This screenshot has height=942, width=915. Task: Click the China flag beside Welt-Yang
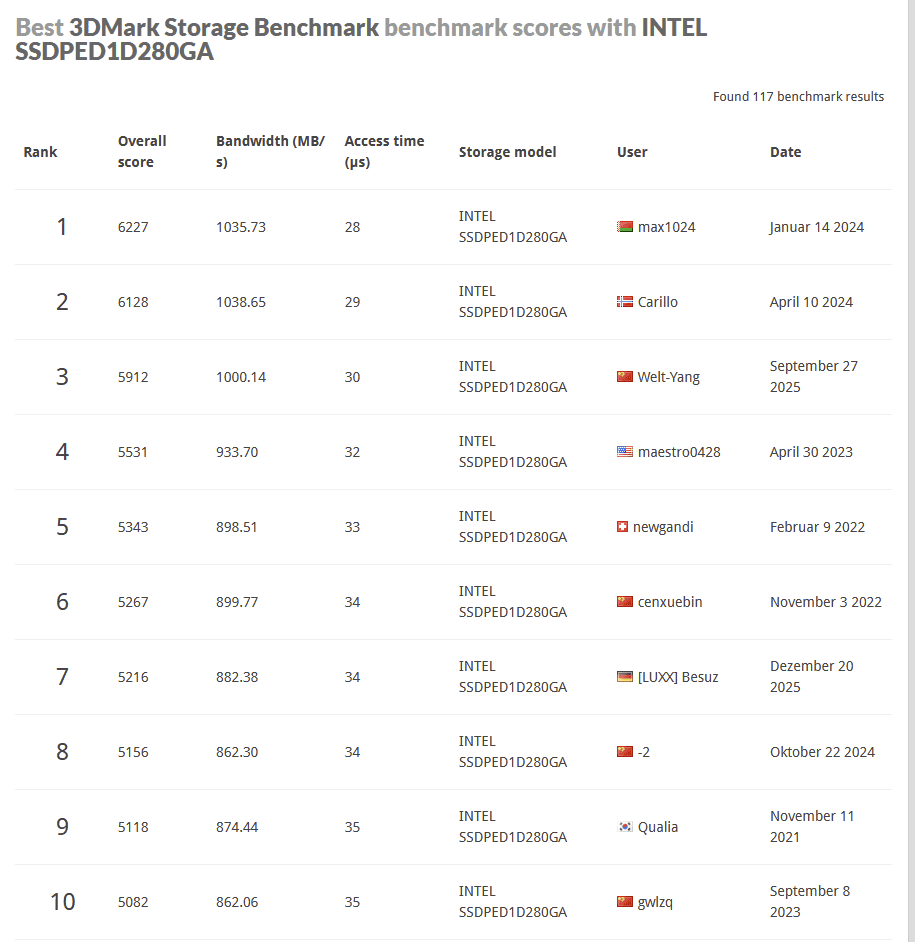[625, 377]
